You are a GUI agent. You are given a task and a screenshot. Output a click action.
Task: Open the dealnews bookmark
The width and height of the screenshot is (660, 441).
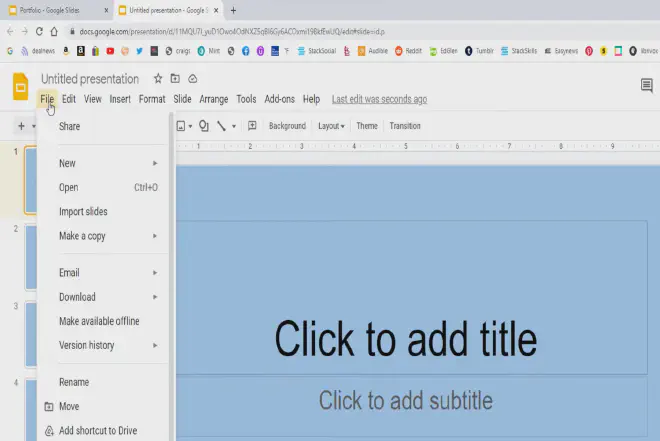pyautogui.click(x=38, y=51)
